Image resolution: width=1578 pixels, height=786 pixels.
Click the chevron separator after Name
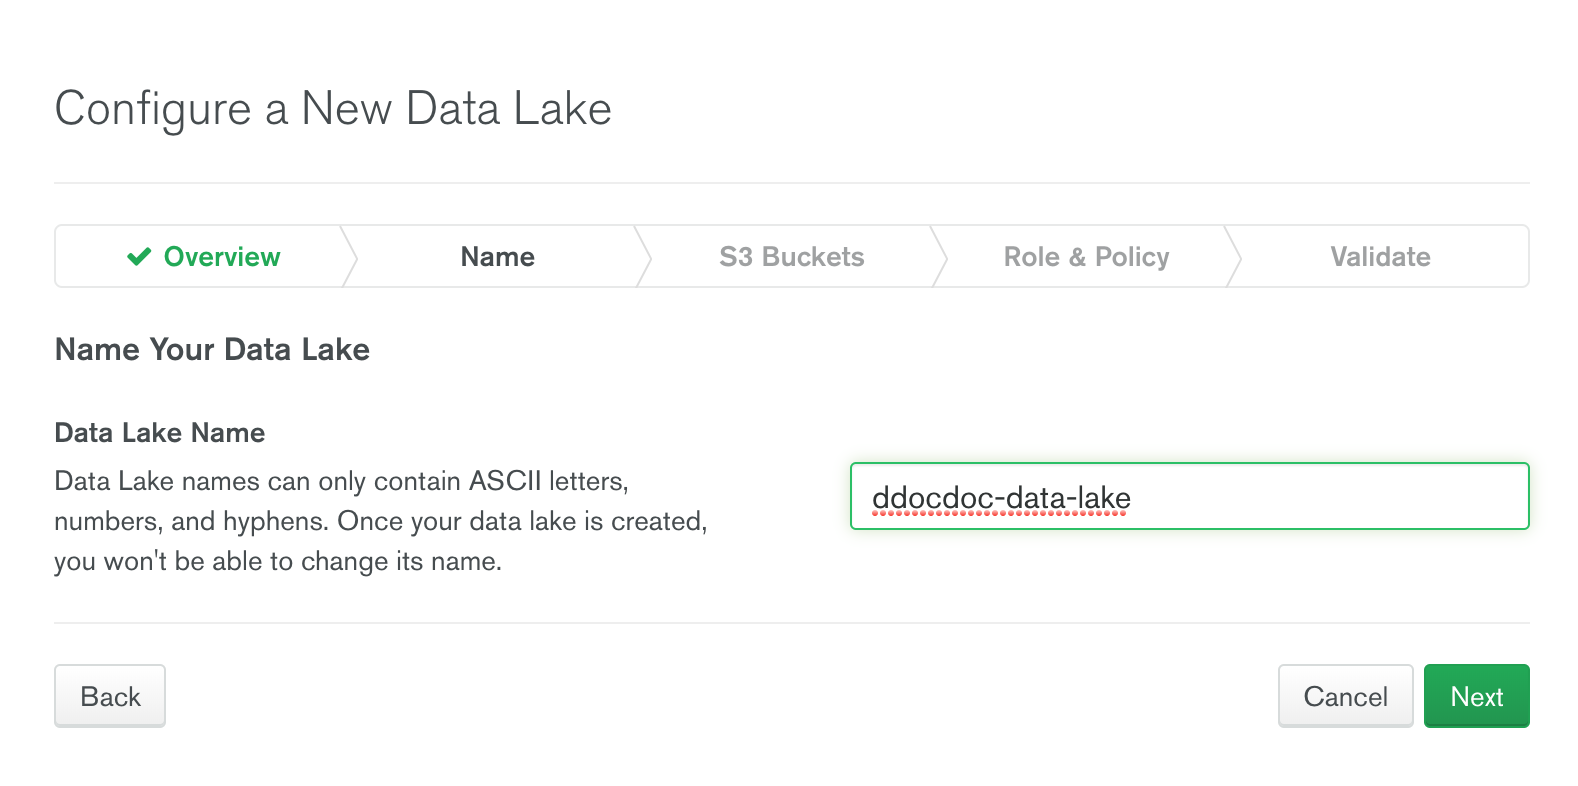pyautogui.click(x=644, y=257)
